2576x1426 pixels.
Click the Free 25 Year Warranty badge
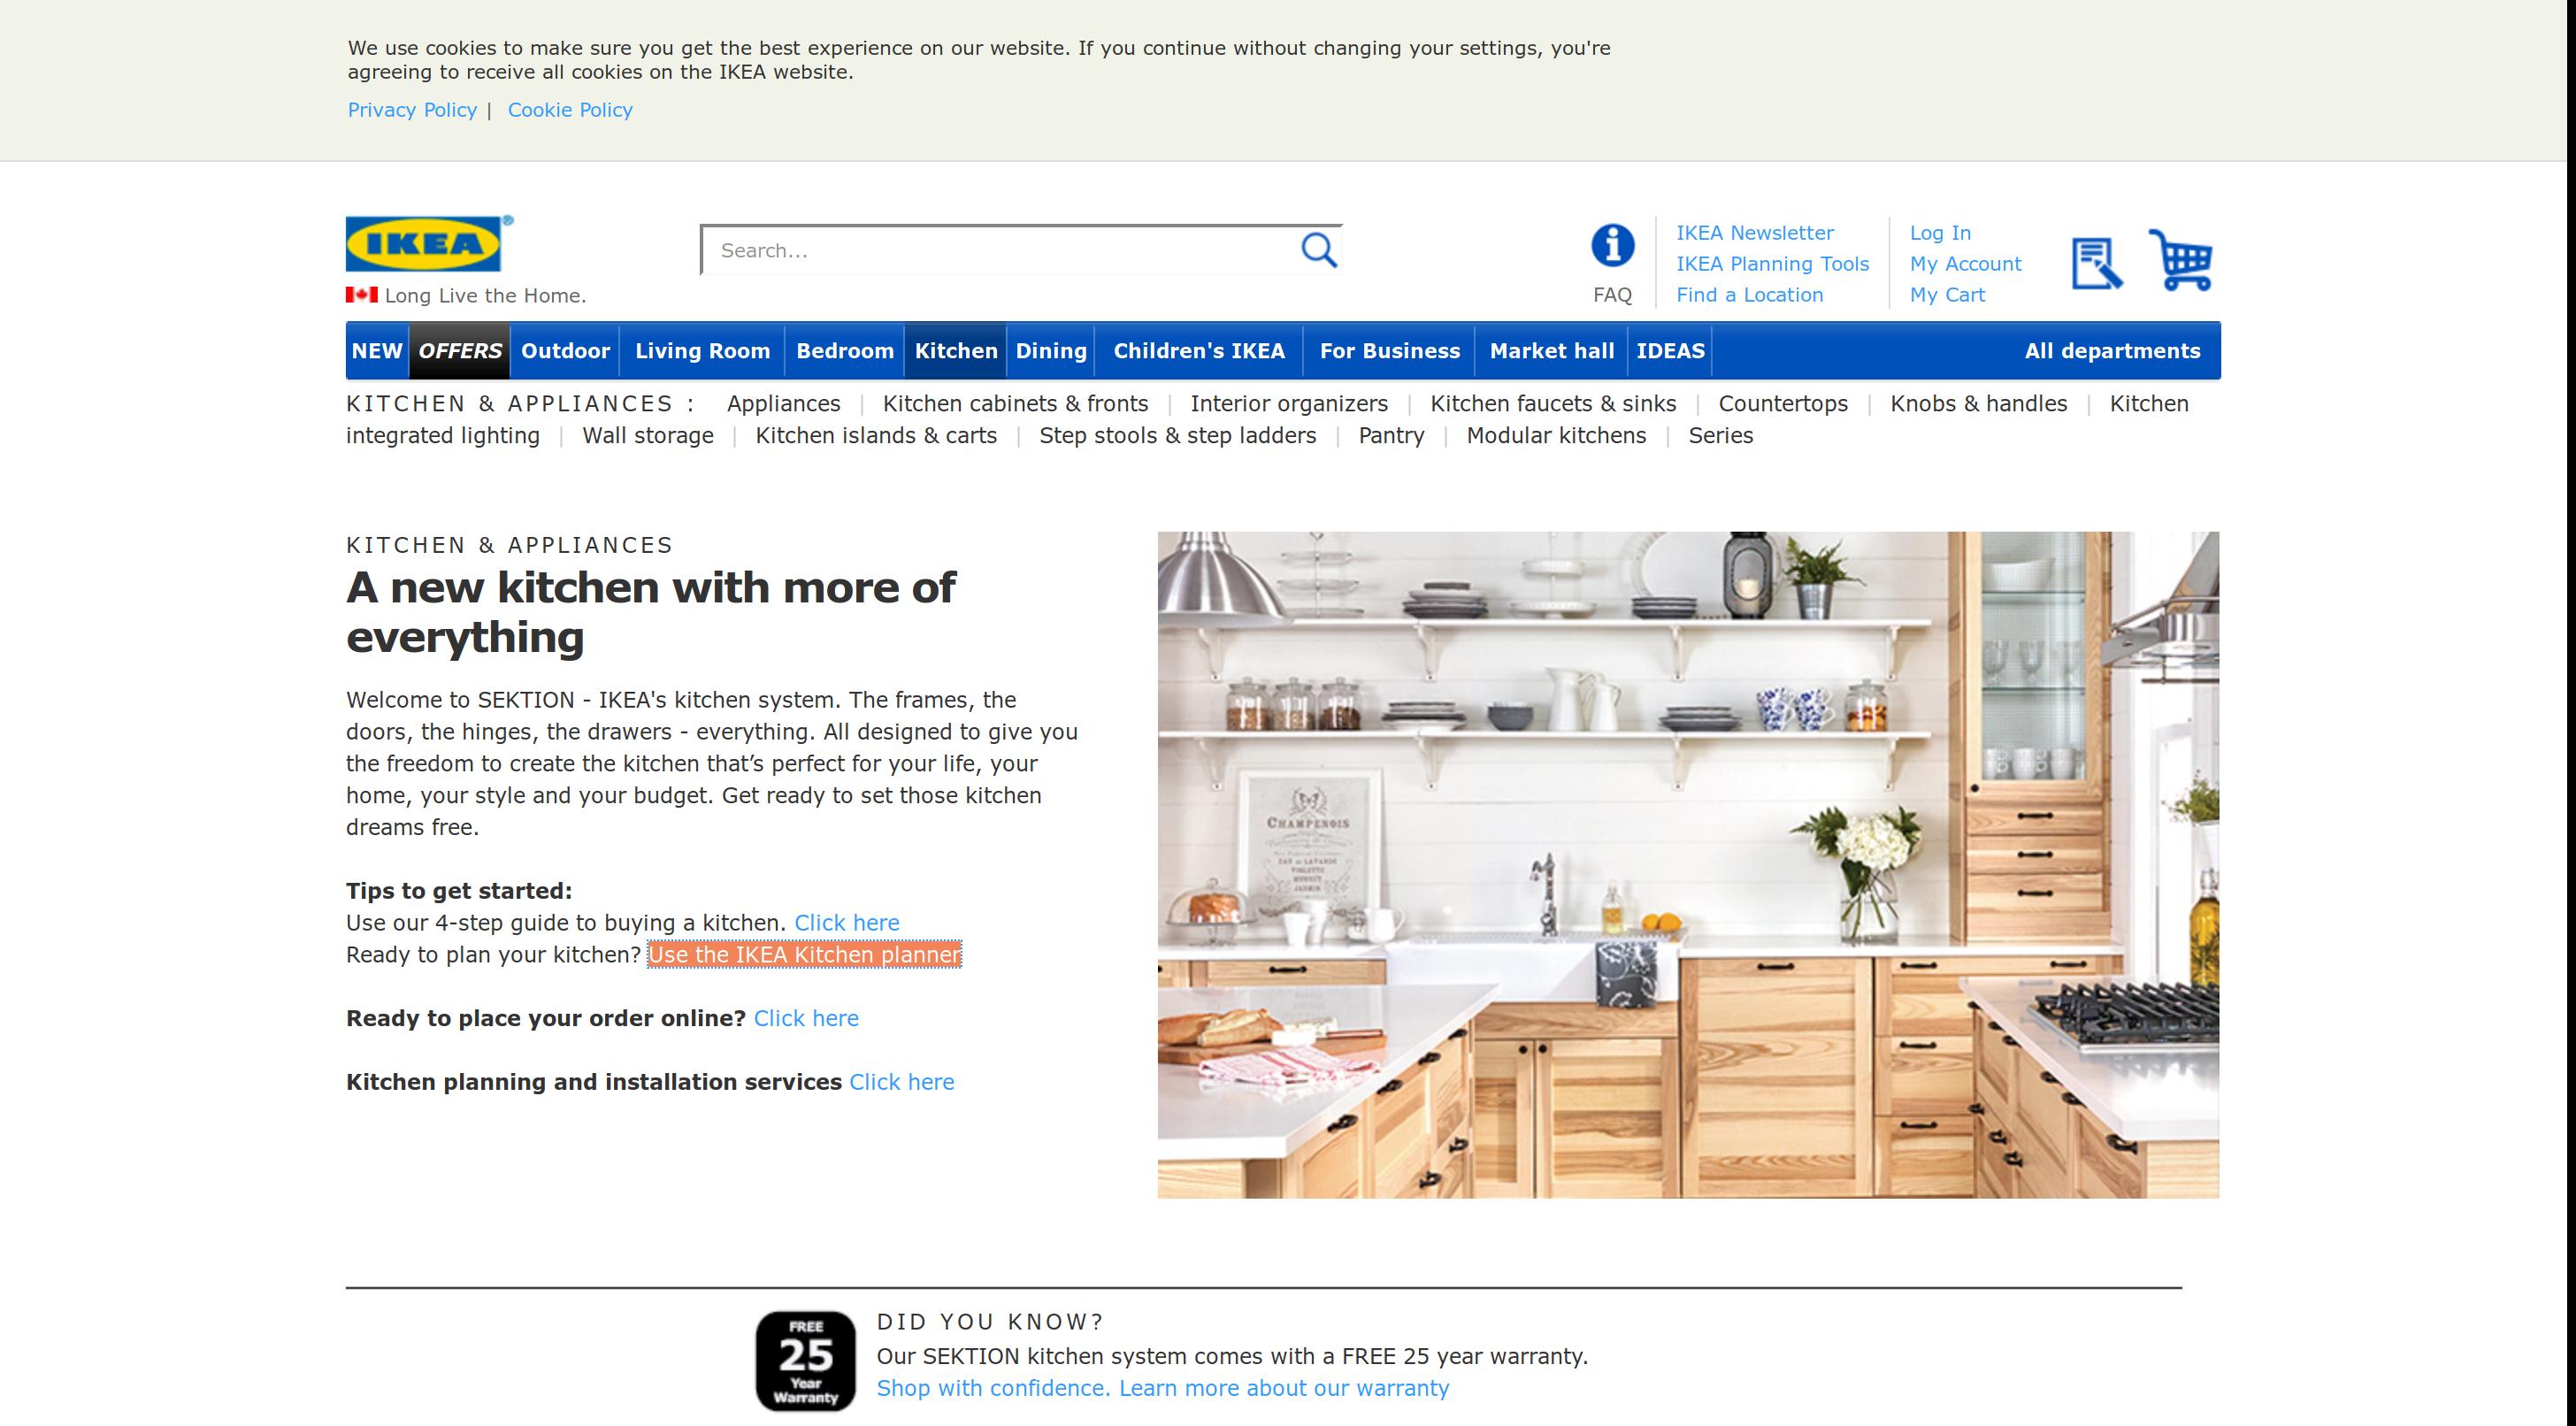coord(805,1360)
